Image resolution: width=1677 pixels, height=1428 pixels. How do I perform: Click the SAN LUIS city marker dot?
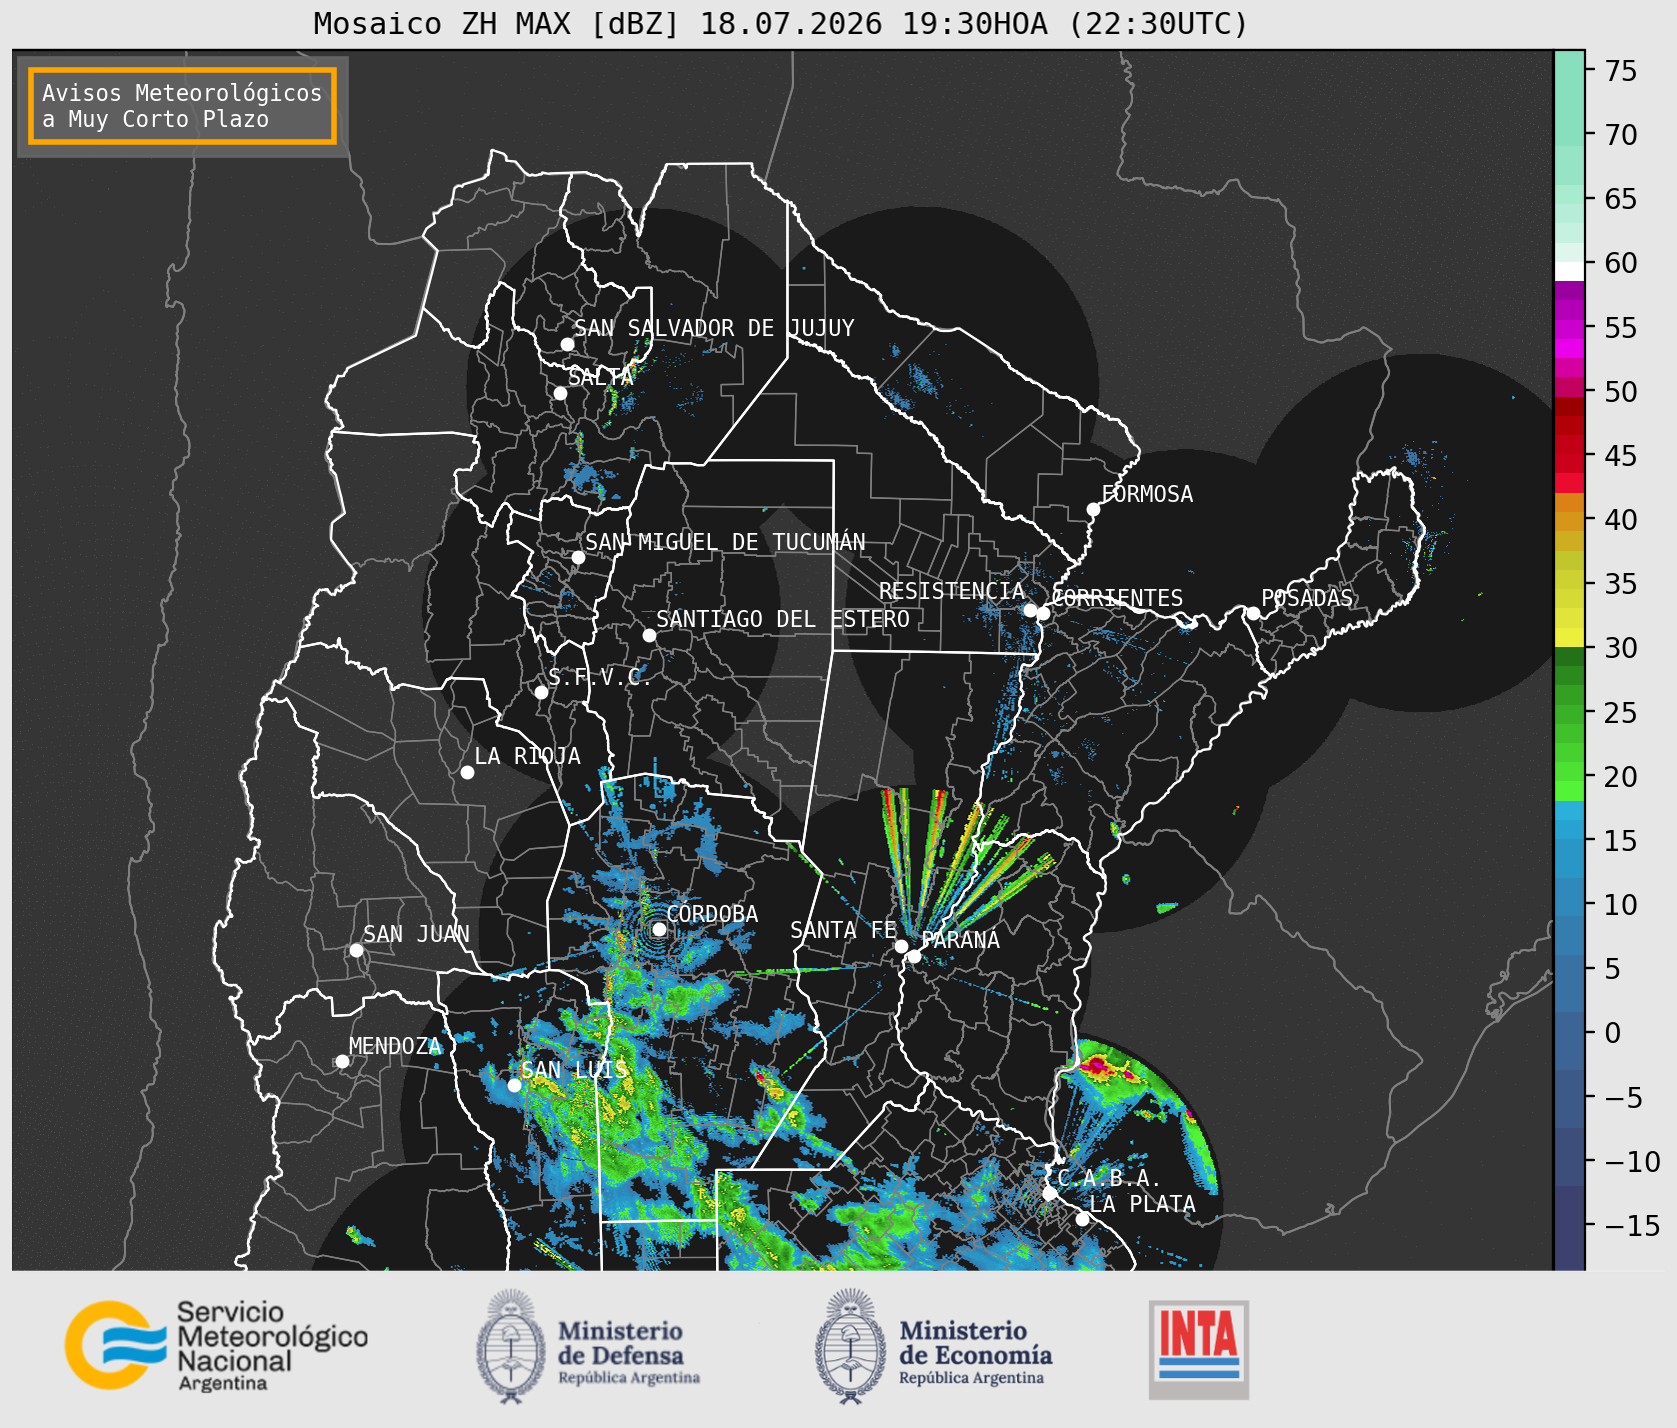click(514, 1085)
